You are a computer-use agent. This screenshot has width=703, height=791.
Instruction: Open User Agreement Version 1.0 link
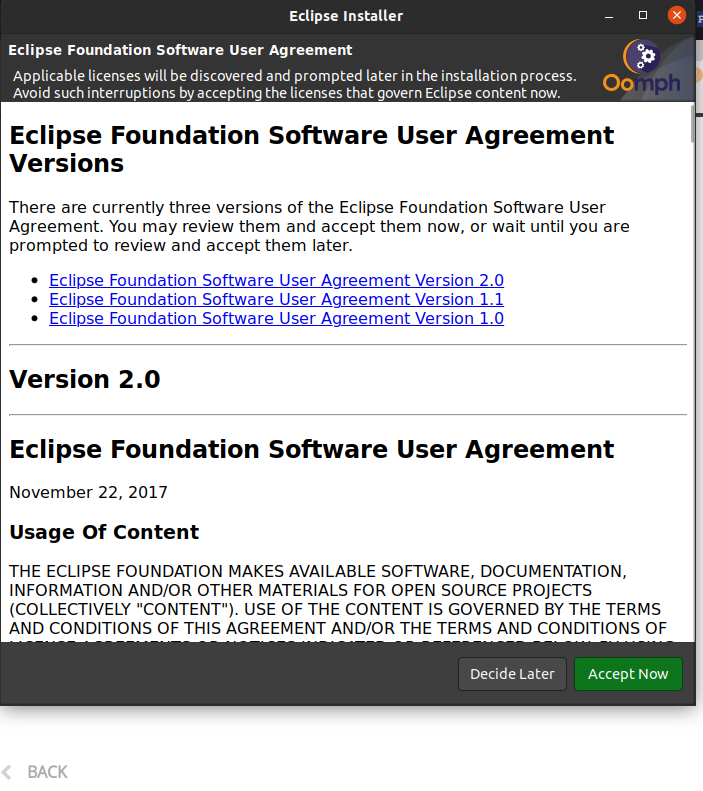[x=276, y=318]
